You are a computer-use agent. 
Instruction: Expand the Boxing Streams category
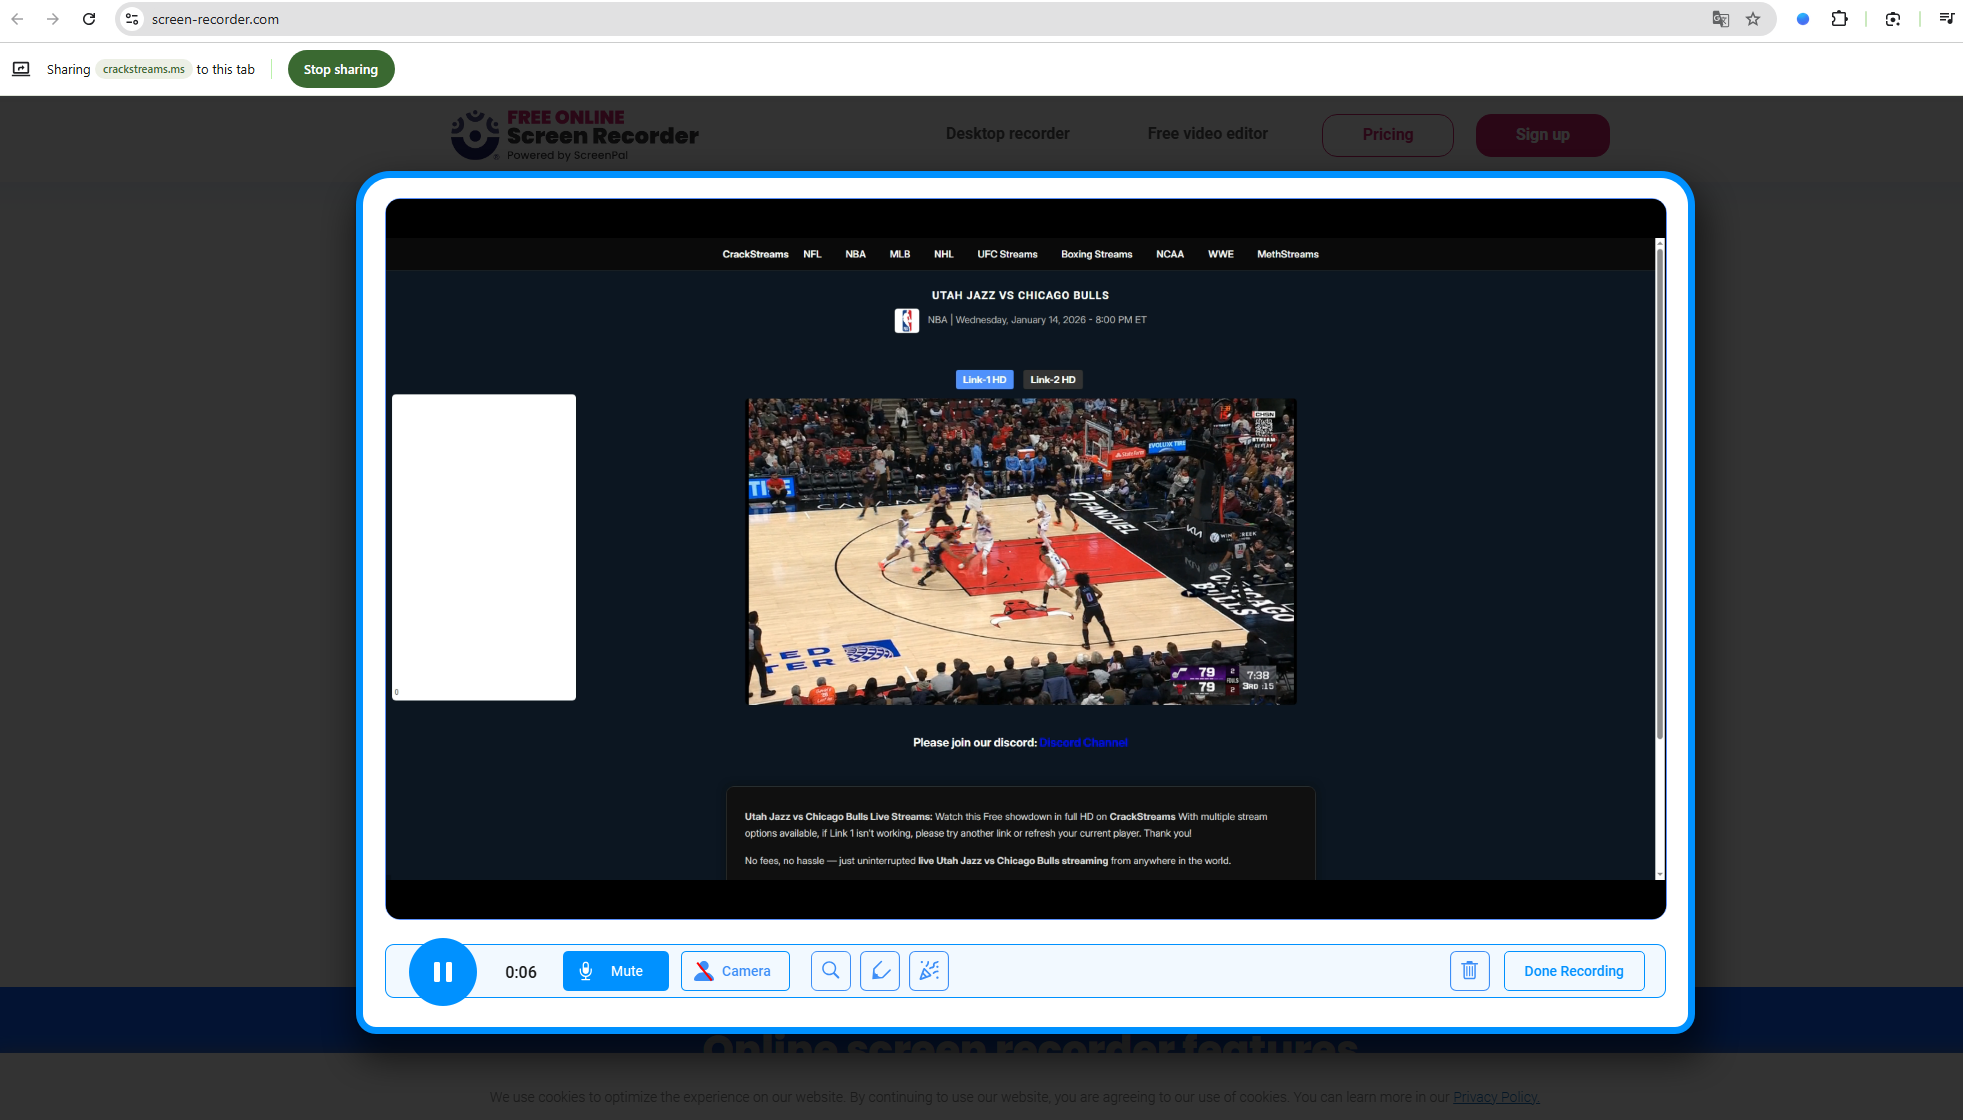1096,254
